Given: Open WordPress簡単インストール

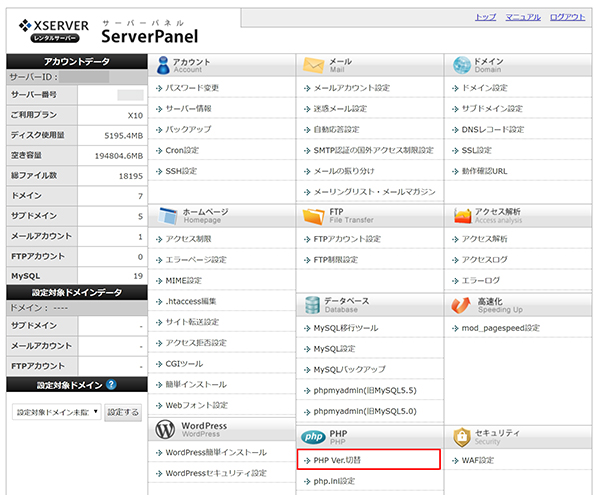Looking at the screenshot, I should (216, 453).
